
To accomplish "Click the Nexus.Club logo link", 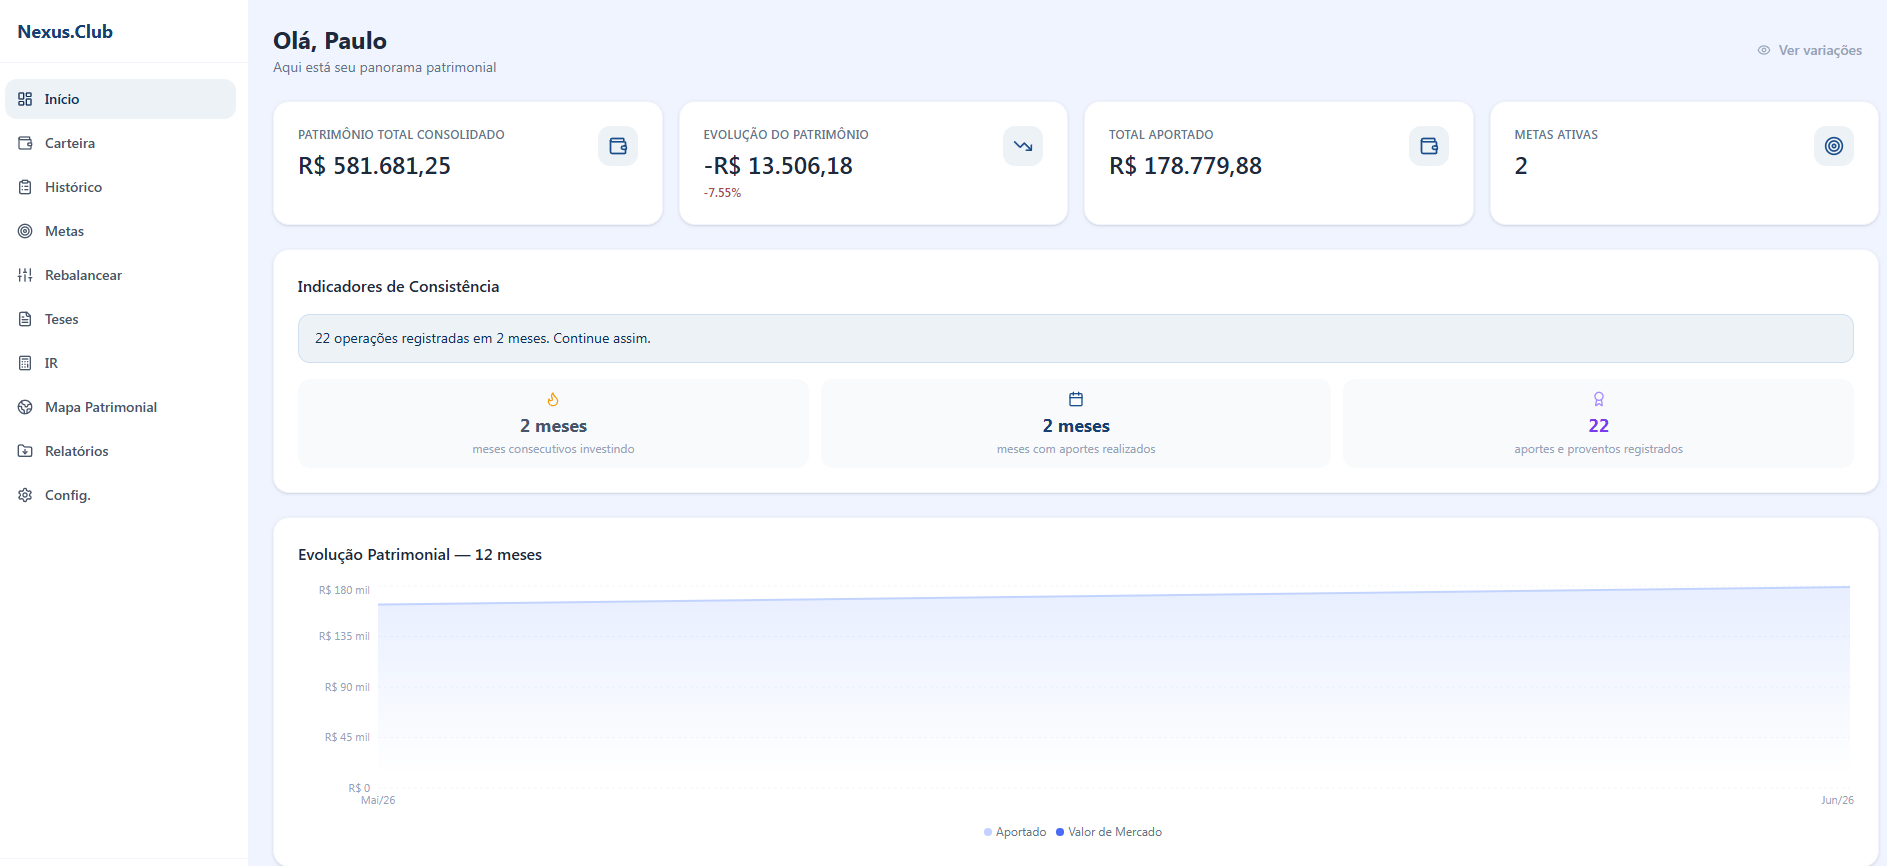I will coord(65,32).
